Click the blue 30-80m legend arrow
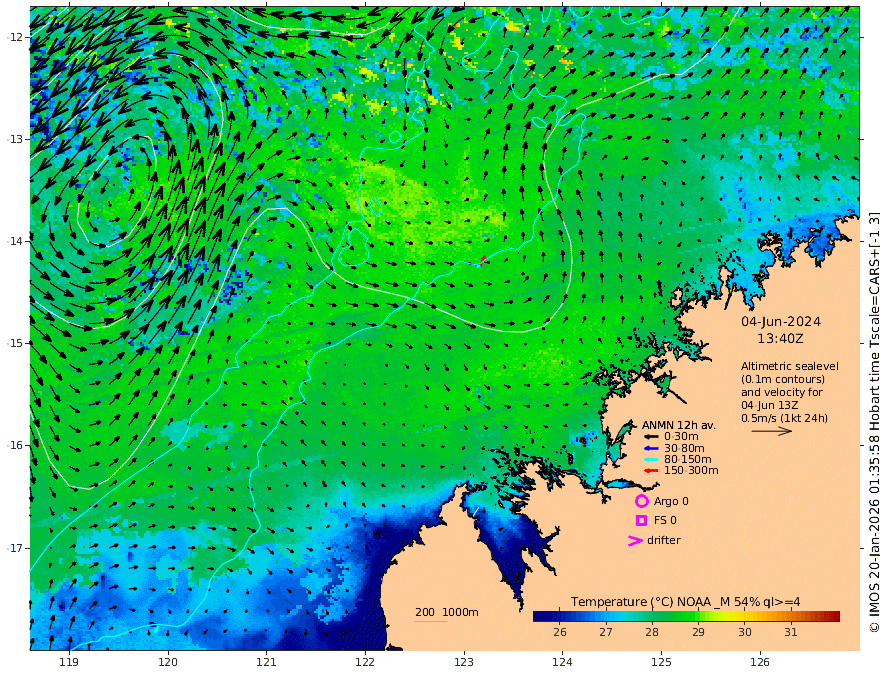 coord(651,448)
